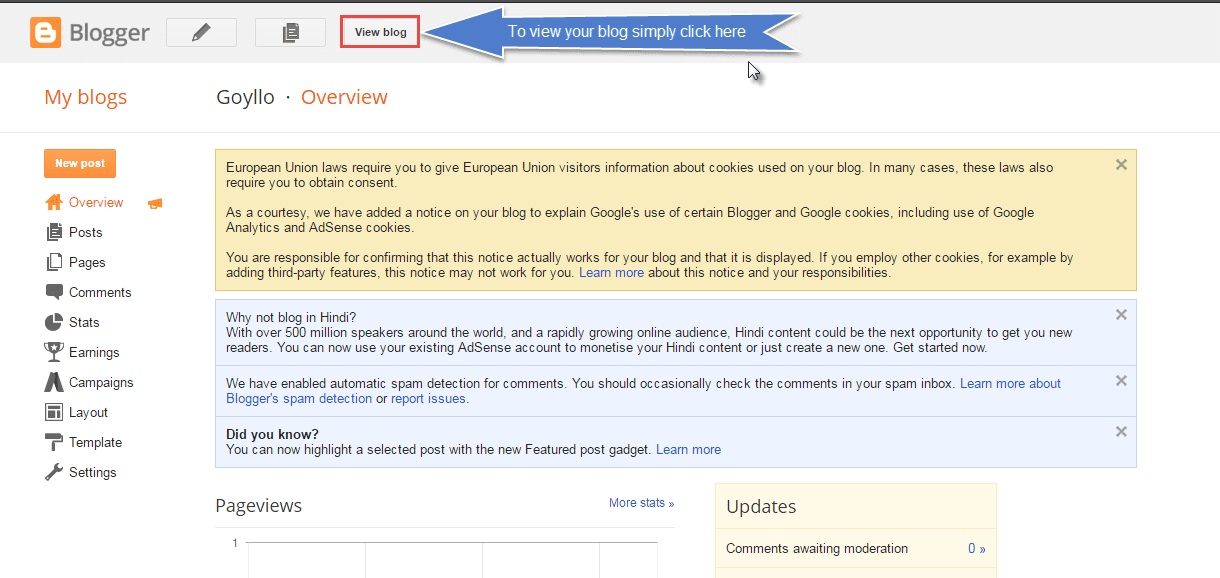Click Learn more about Featured post gadget
Image resolution: width=1220 pixels, height=578 pixels.
tap(688, 449)
